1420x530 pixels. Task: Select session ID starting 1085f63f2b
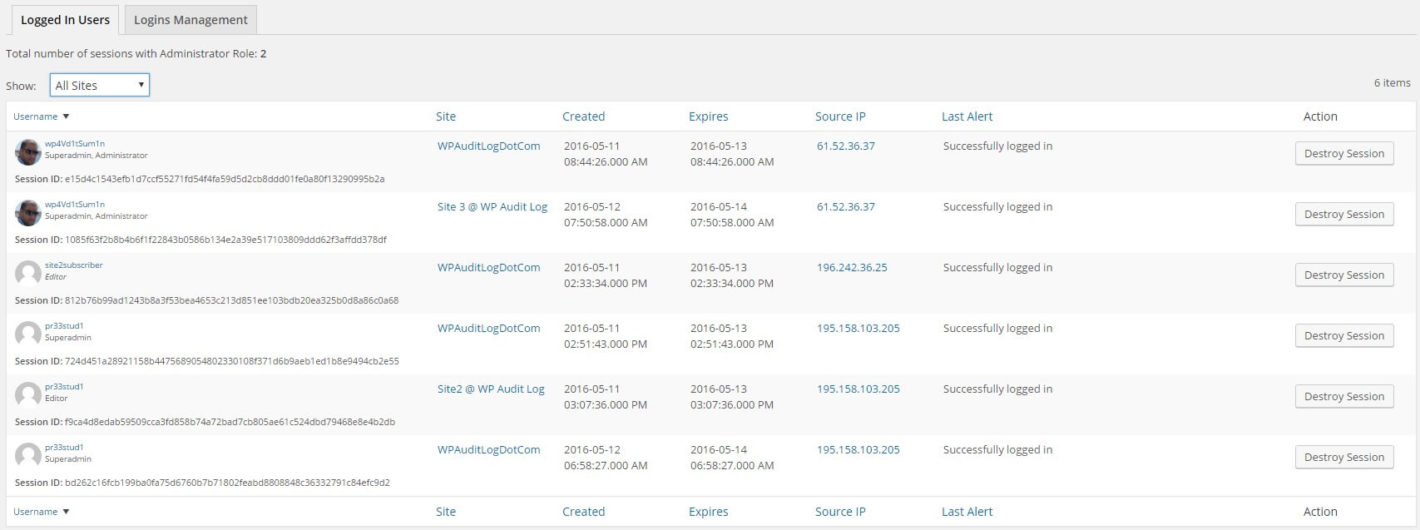coord(226,240)
